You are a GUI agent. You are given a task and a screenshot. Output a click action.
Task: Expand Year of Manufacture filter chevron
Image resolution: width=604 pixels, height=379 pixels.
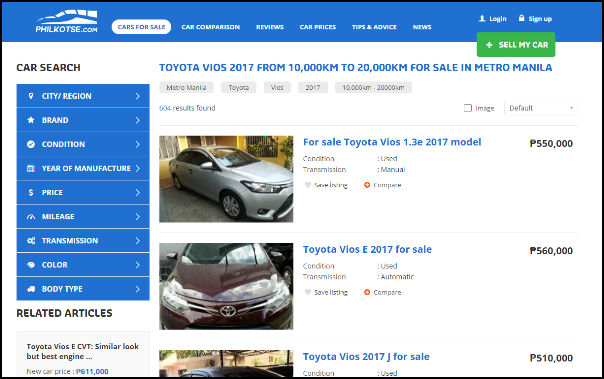[138, 168]
